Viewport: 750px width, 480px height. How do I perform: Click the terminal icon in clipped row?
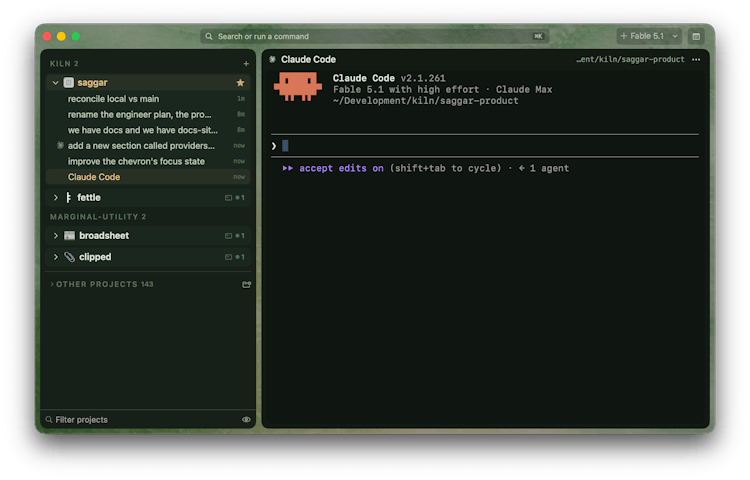tap(228, 257)
